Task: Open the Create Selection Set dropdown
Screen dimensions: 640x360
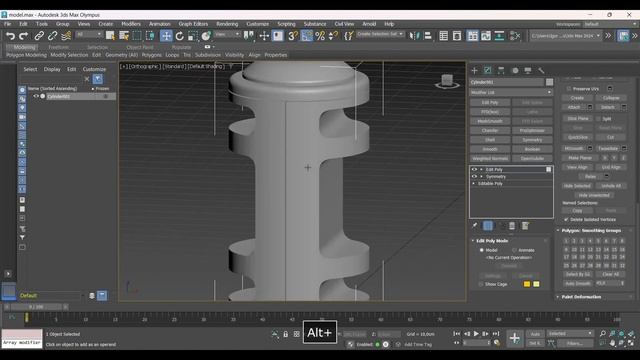Action: click(x=380, y=34)
